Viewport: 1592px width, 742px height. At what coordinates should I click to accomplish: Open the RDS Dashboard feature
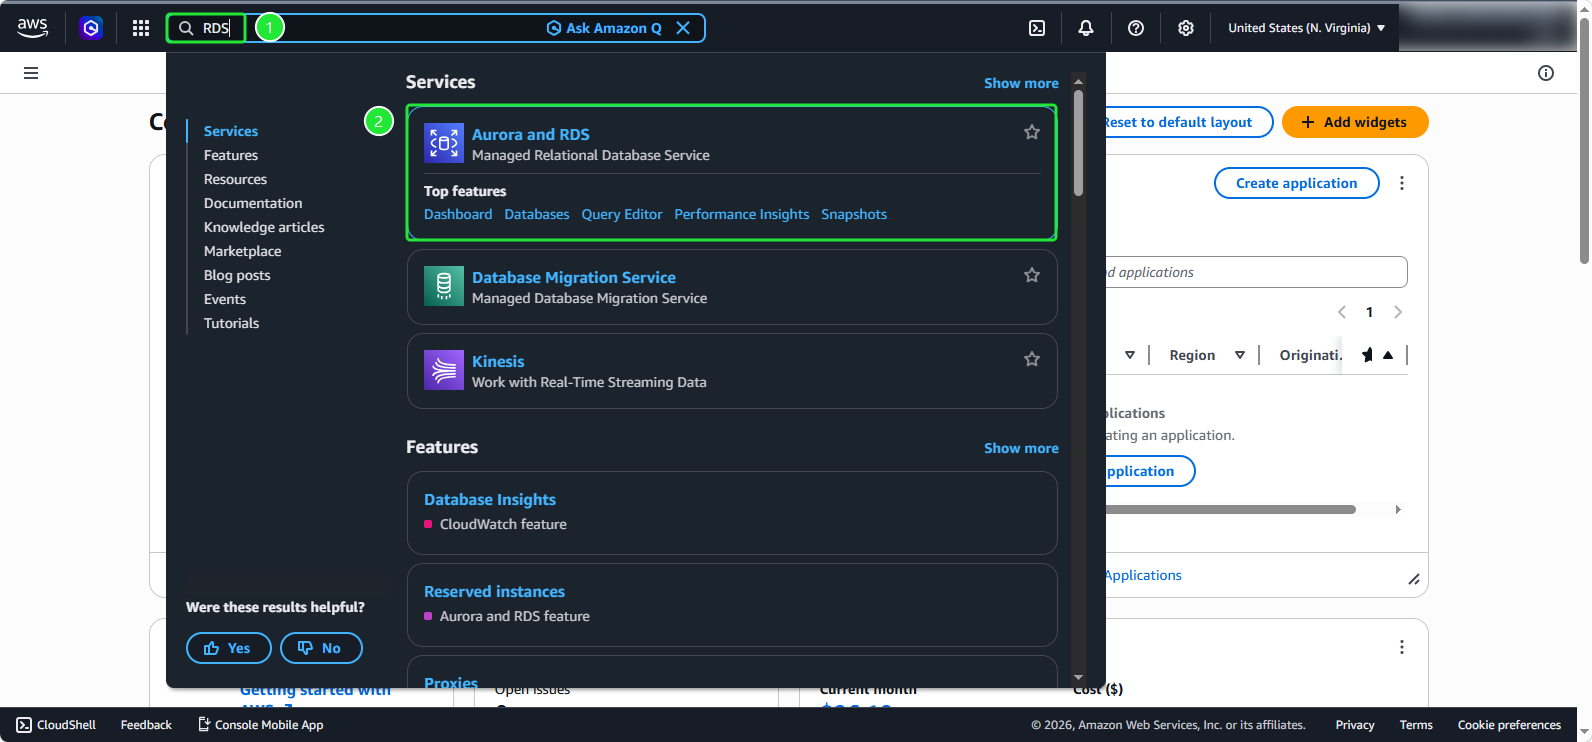pos(458,214)
